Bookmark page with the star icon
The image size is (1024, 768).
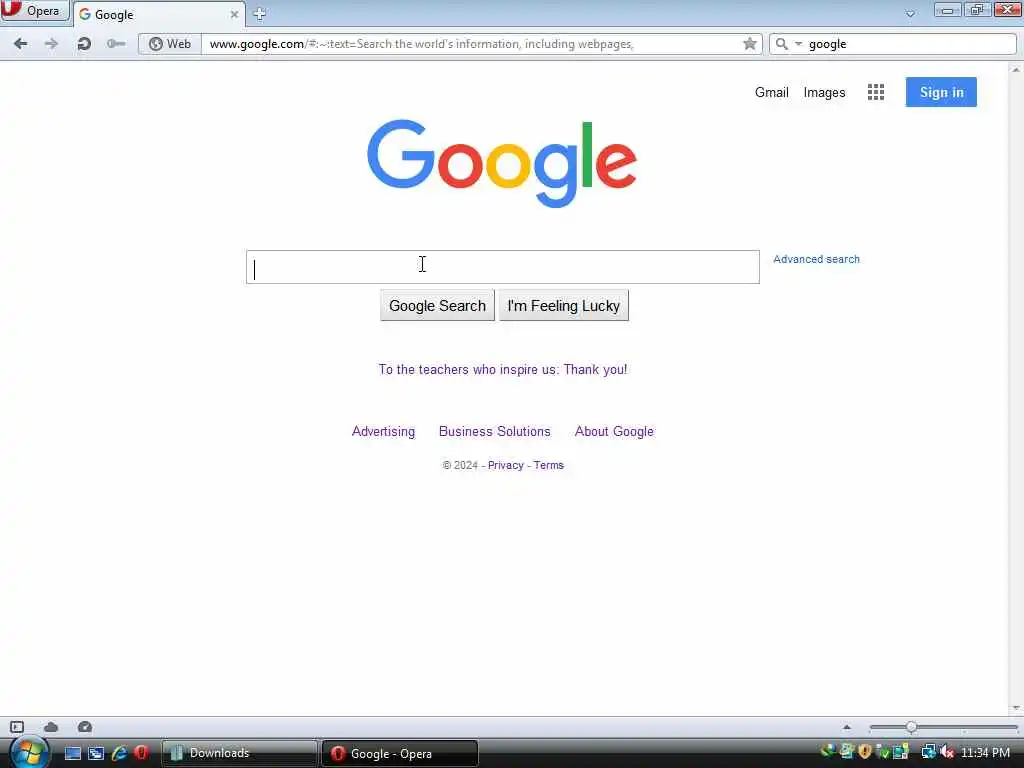(750, 44)
